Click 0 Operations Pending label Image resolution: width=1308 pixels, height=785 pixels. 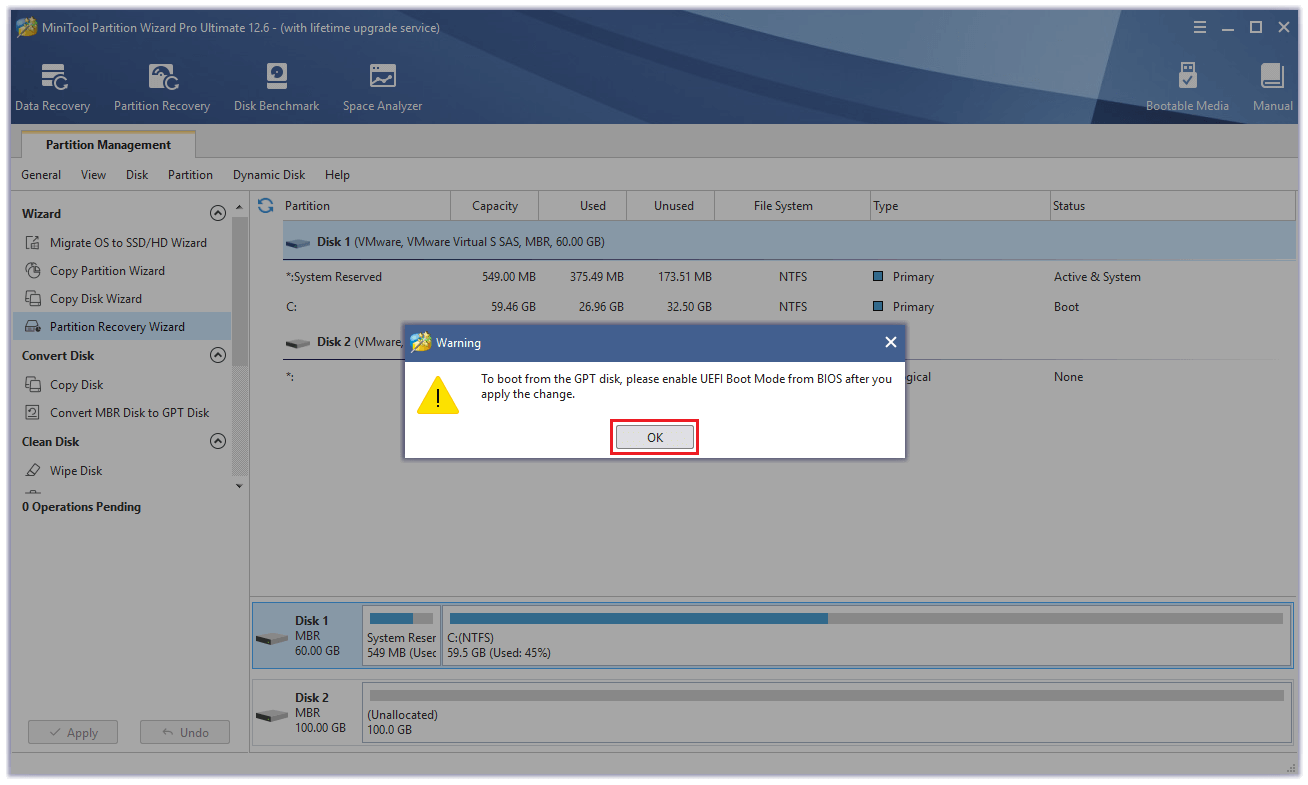click(81, 507)
